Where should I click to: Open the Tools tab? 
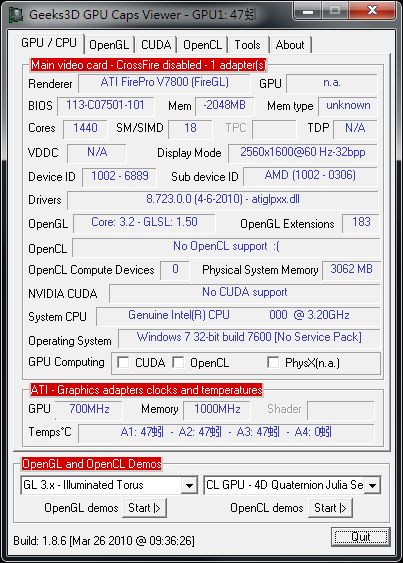click(x=247, y=45)
